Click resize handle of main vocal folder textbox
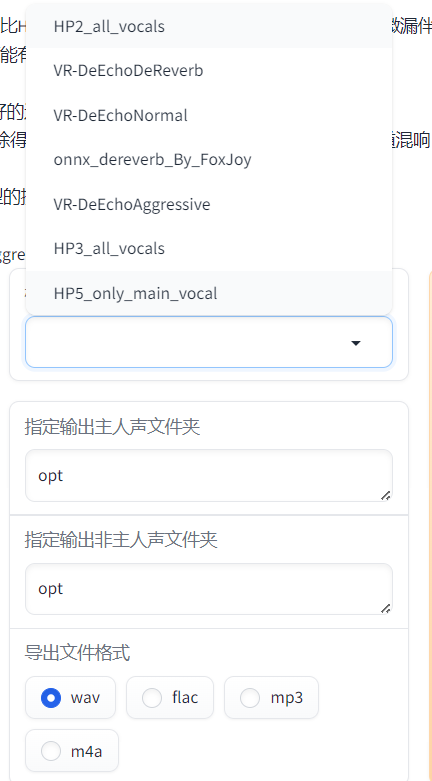Image resolution: width=432 pixels, height=781 pixels. [386, 495]
